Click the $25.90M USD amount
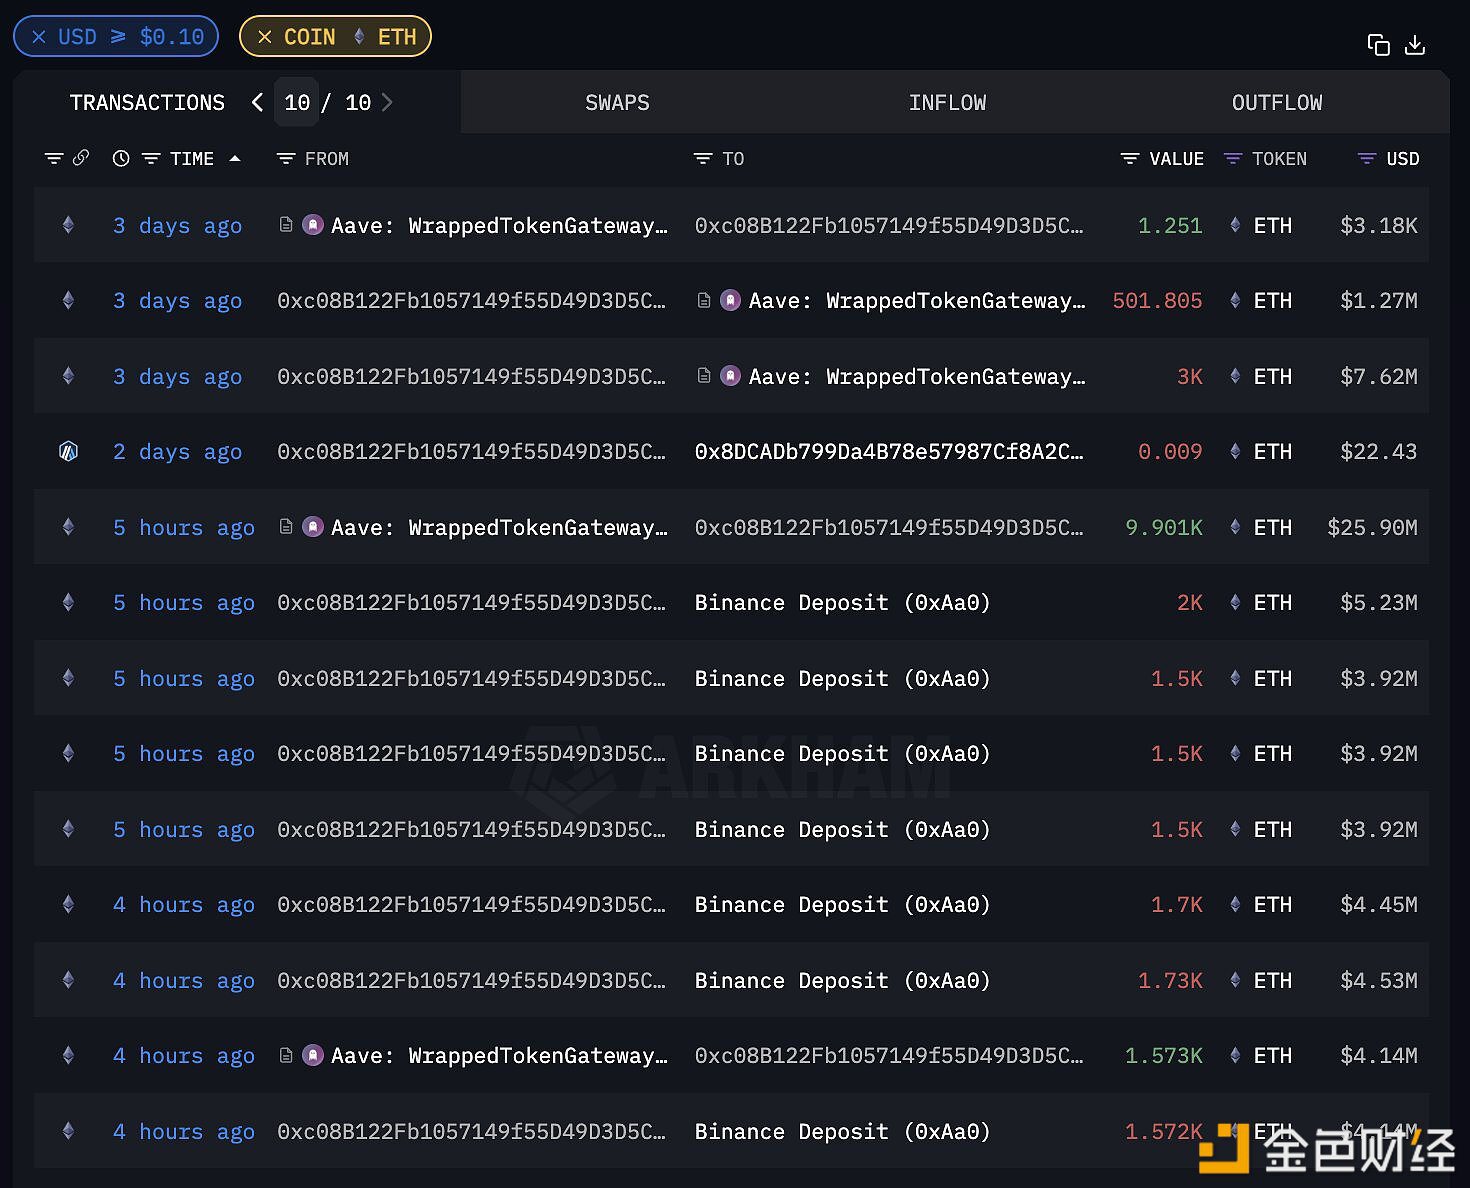The height and width of the screenshot is (1188, 1470). (1372, 528)
